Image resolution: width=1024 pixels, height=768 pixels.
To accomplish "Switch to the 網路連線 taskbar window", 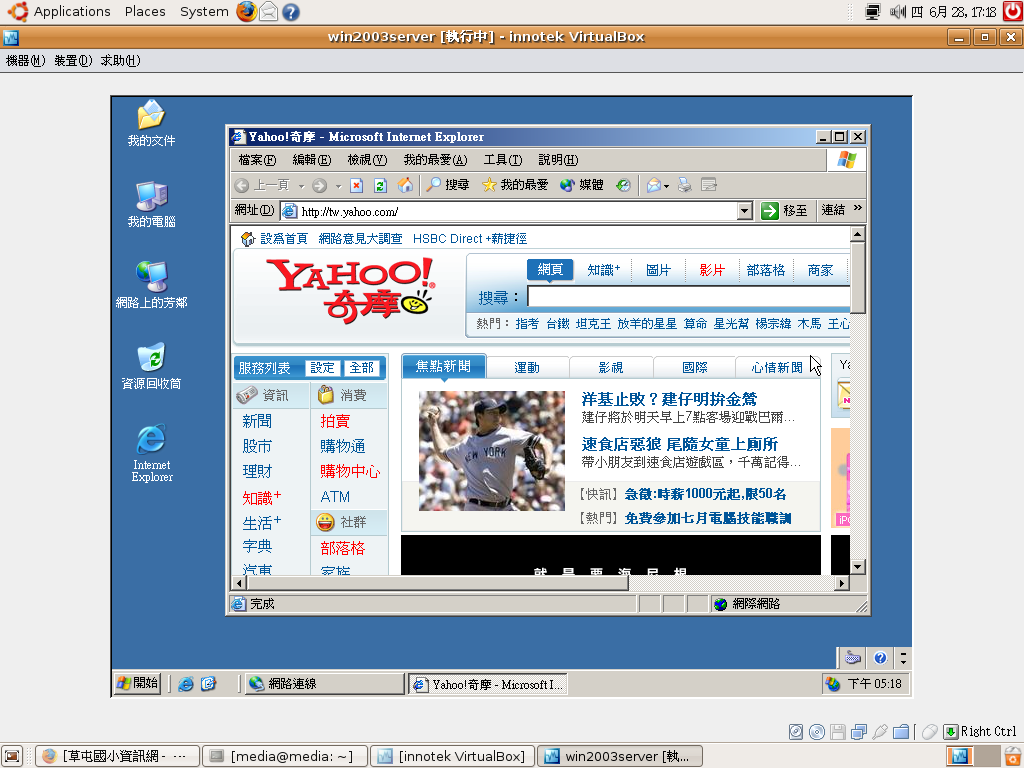I will pos(325,684).
